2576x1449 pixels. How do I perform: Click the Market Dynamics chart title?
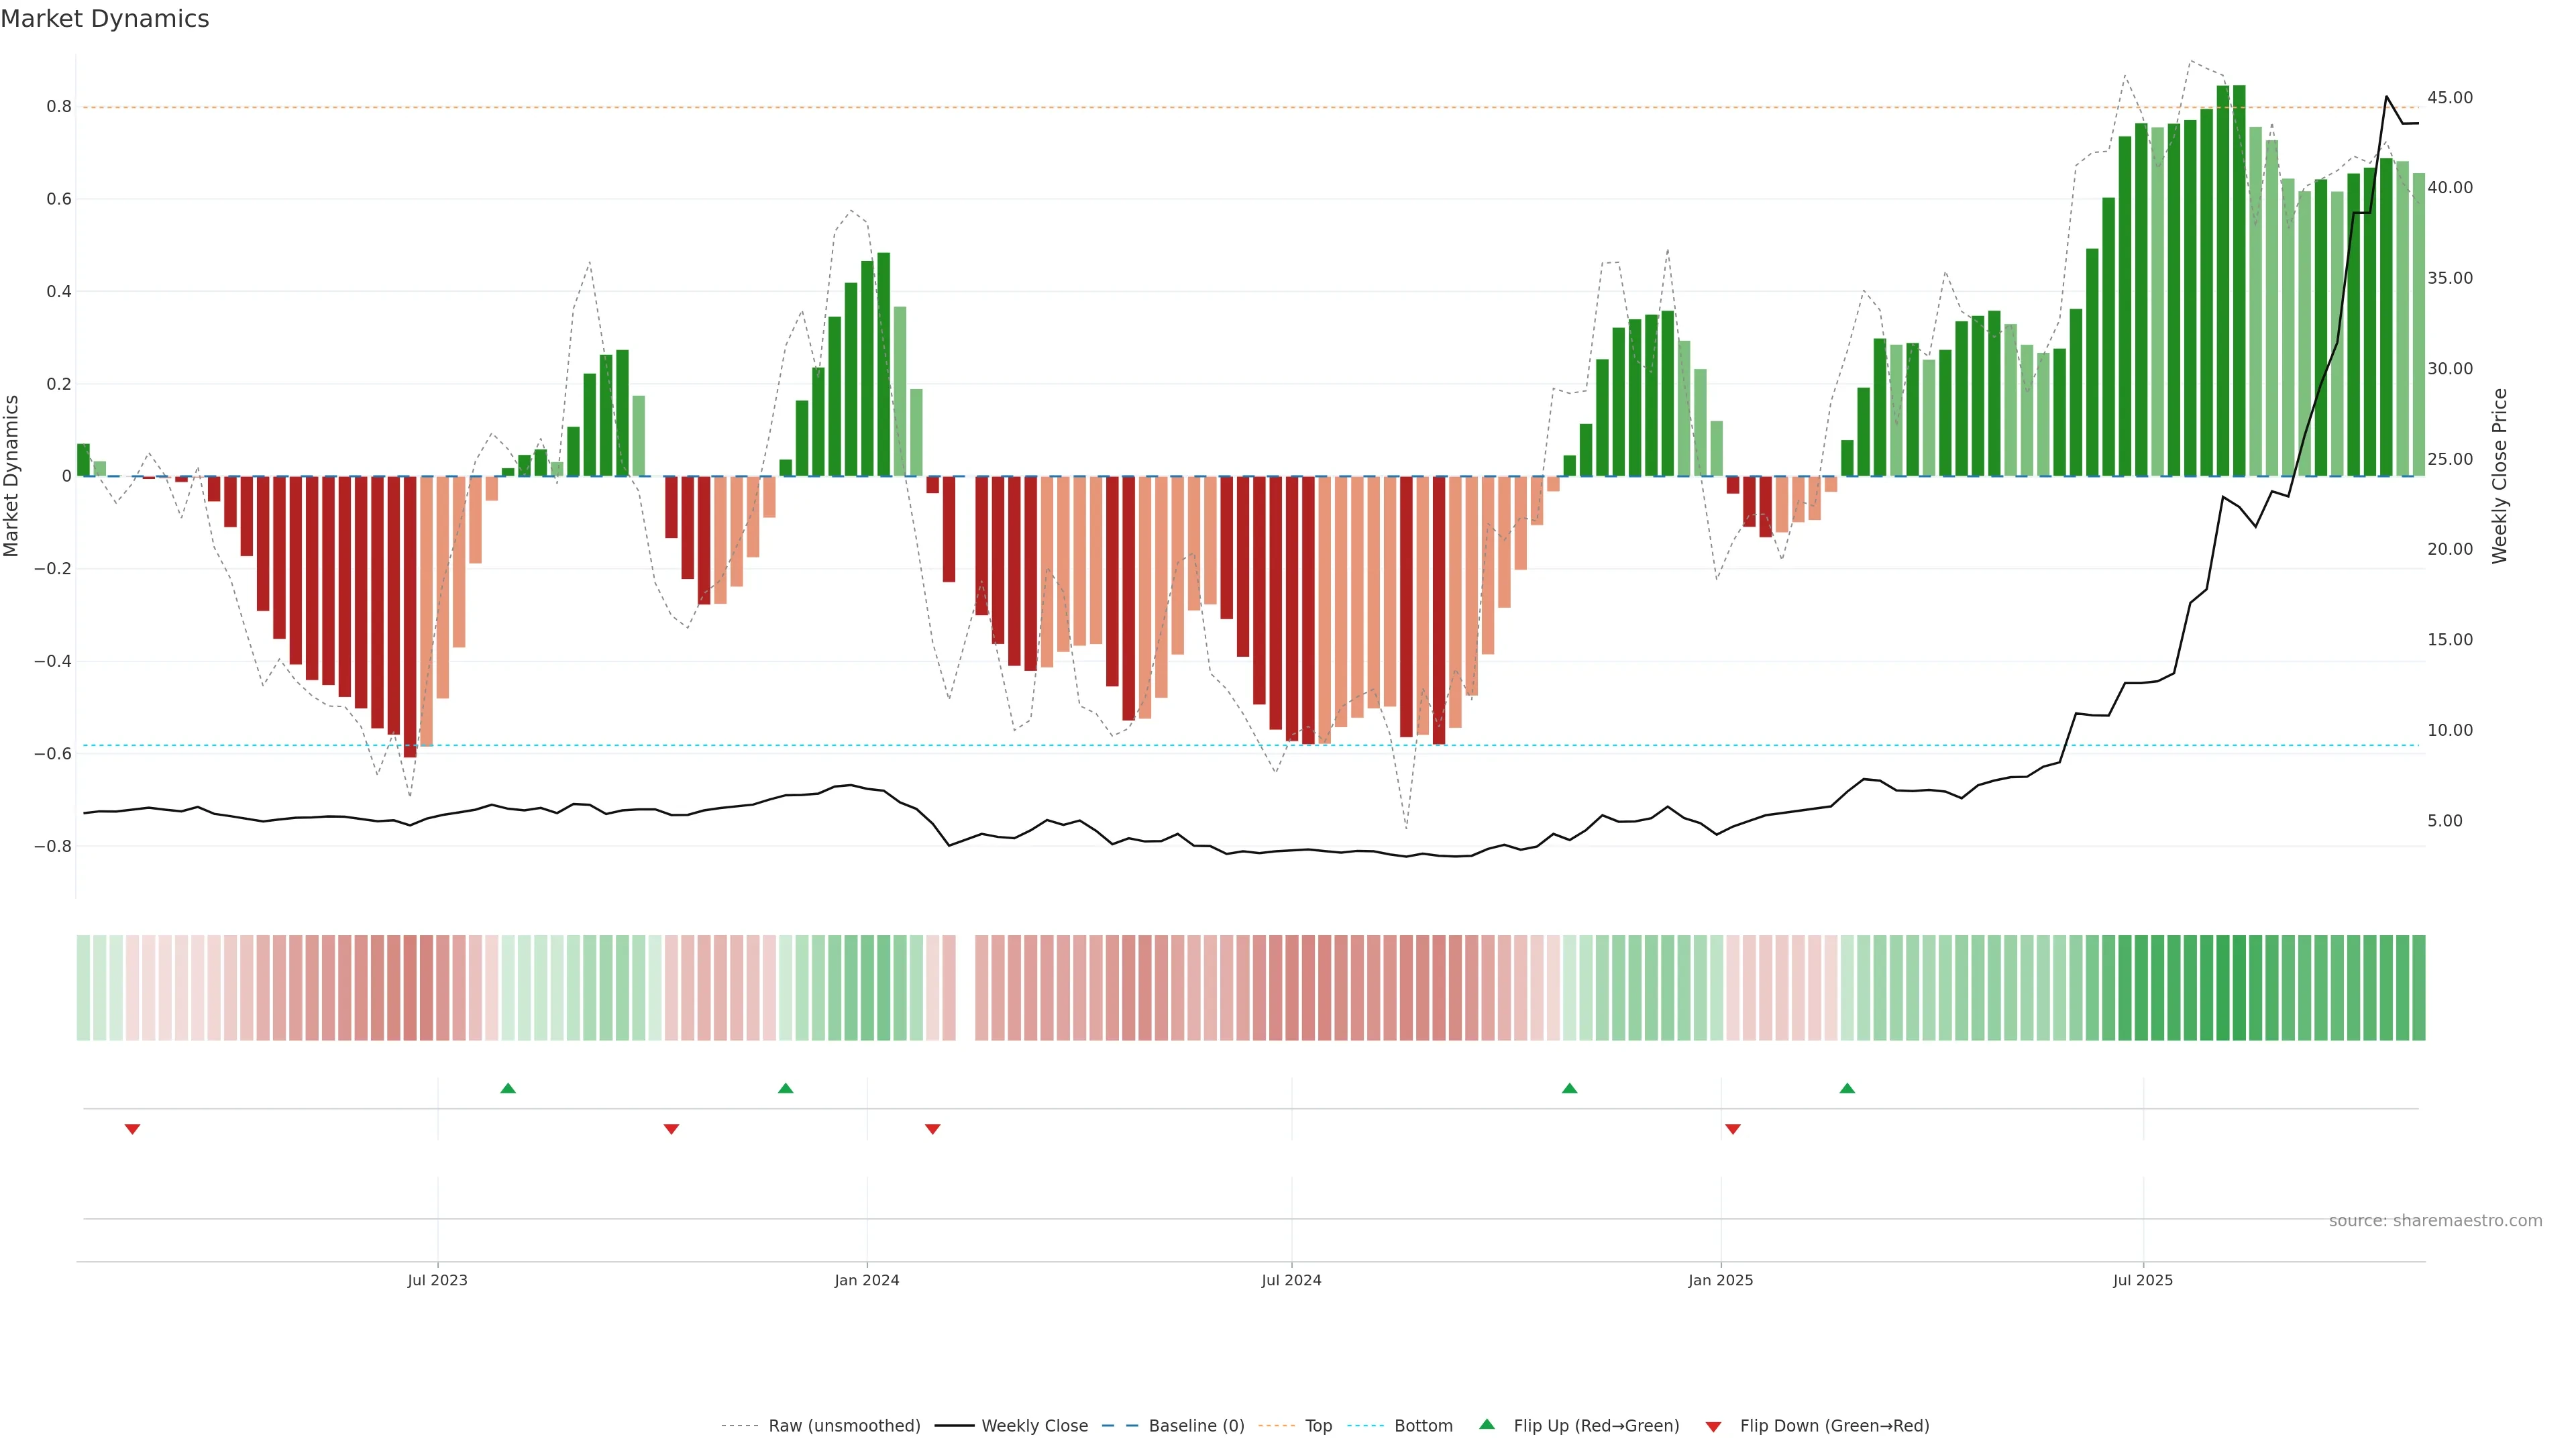pyautogui.click(x=105, y=19)
